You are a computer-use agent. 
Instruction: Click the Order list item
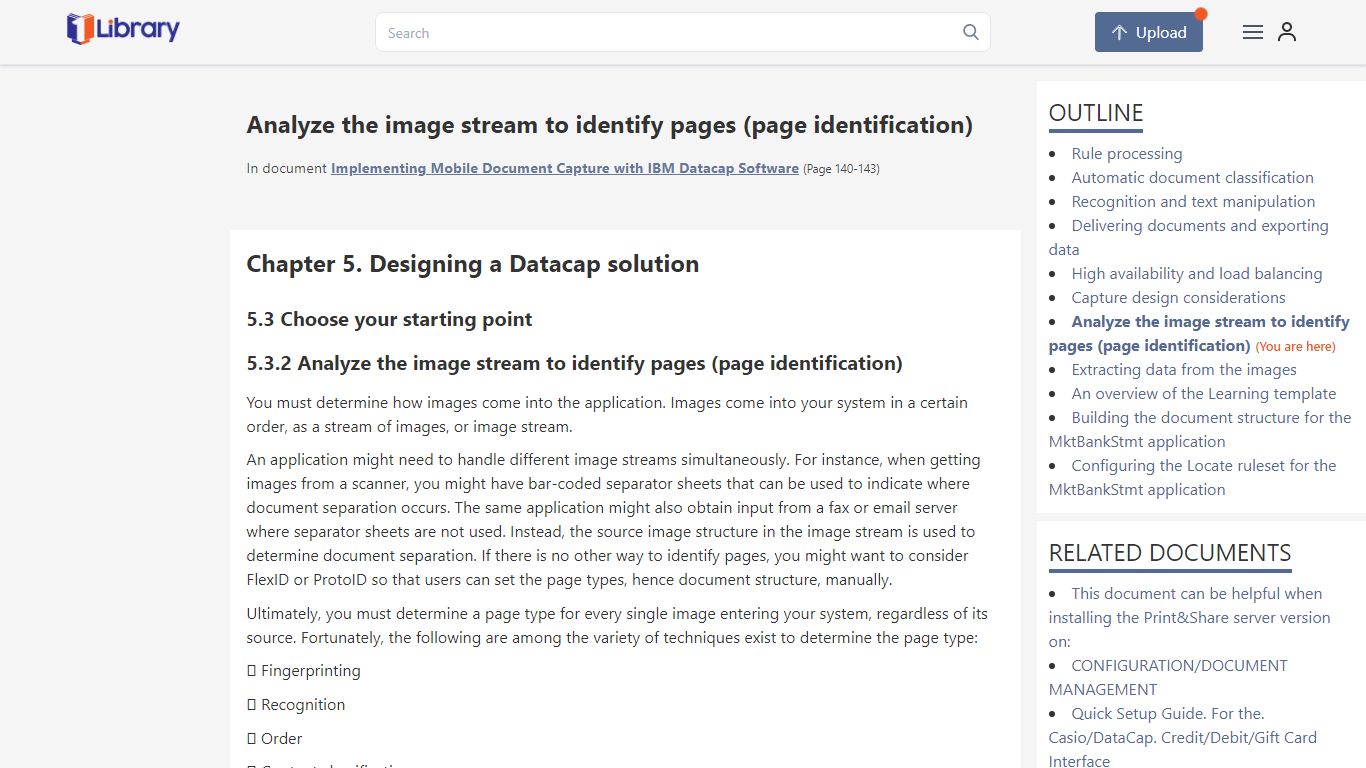(x=275, y=739)
